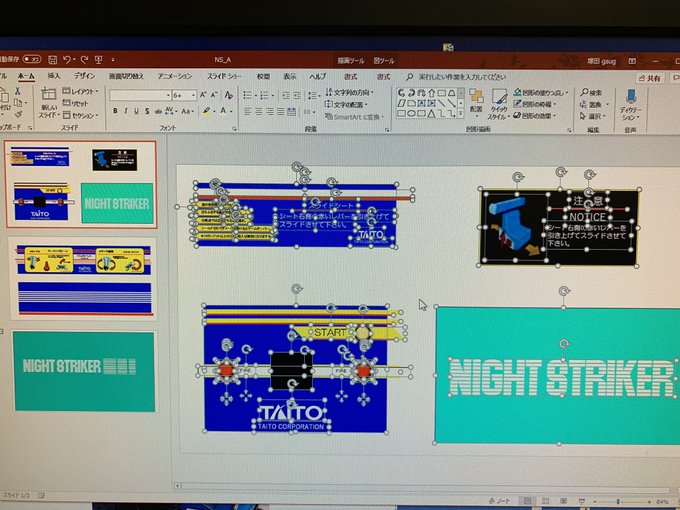
Task: Click the Share (共有) button
Action: pos(650,78)
